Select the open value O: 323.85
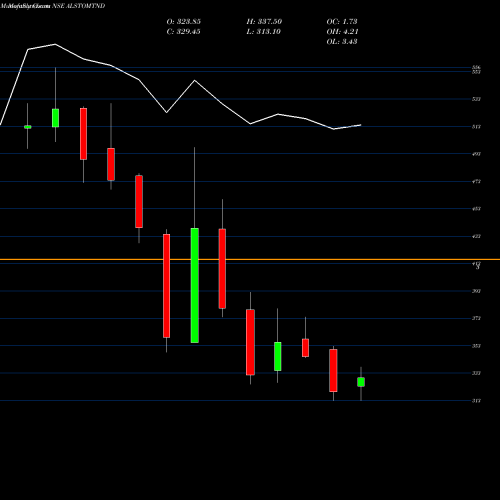The width and height of the screenshot is (500, 500). [x=184, y=22]
